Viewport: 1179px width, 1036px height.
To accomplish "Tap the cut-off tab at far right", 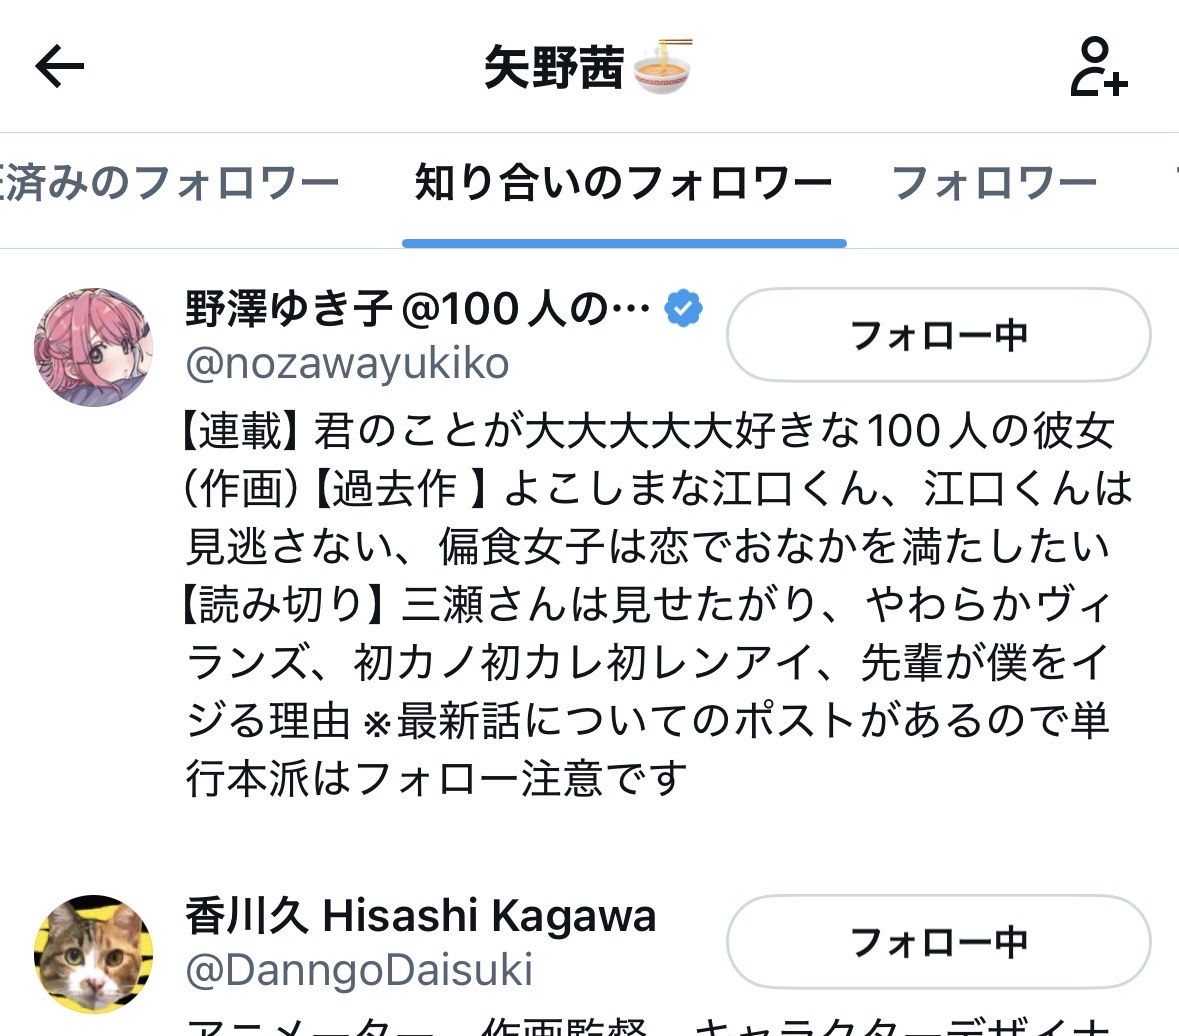I will [1174, 183].
